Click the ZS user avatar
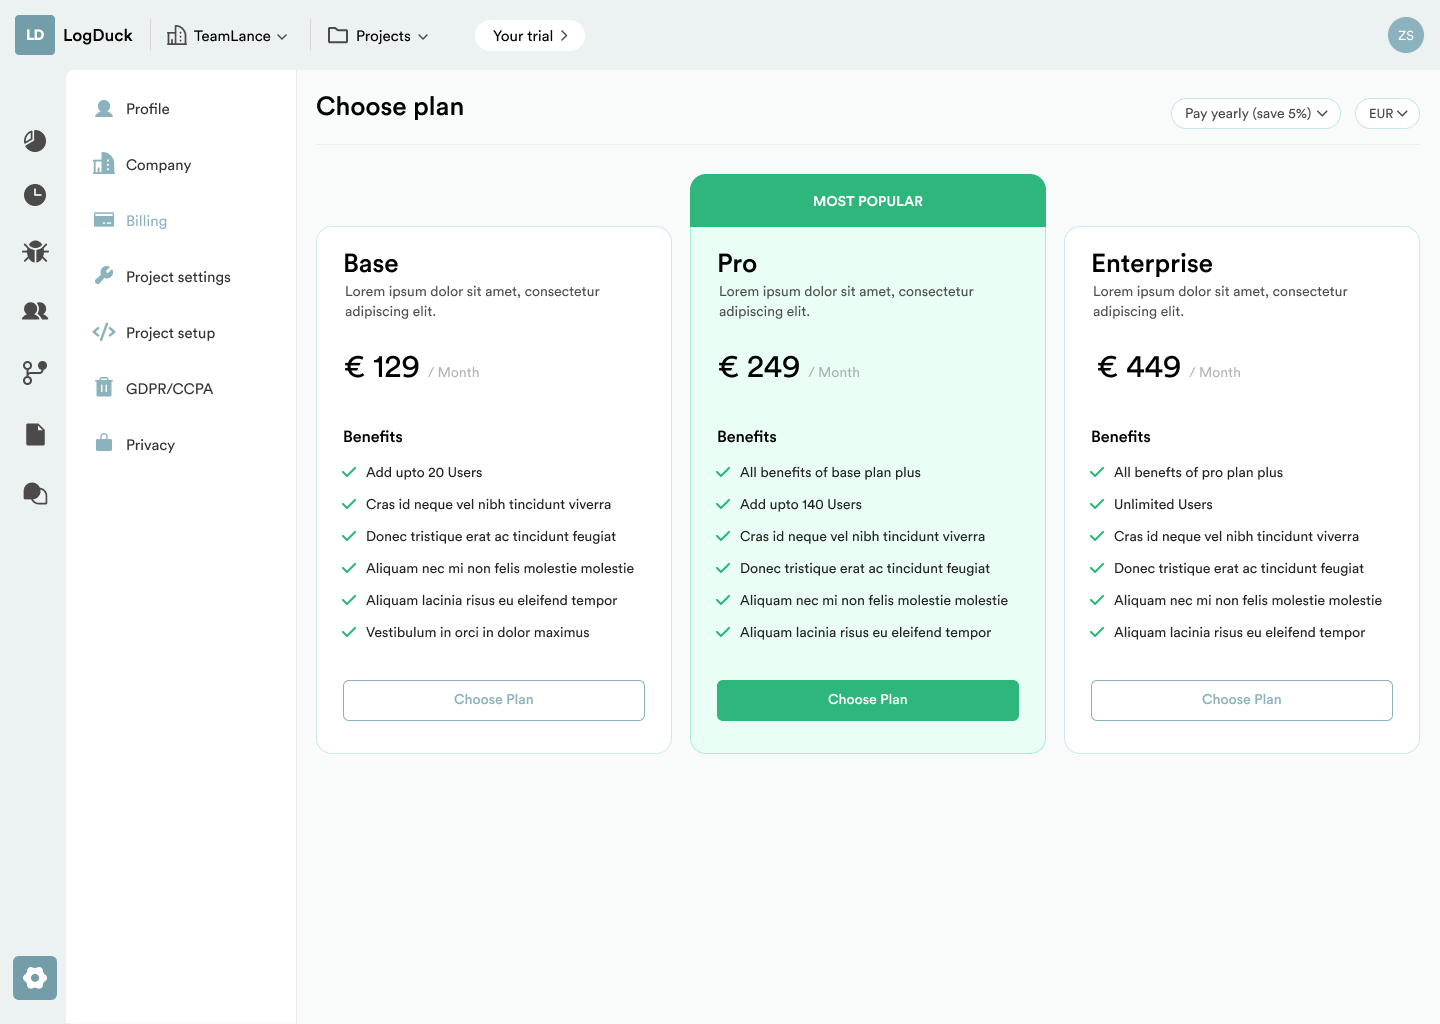This screenshot has width=1440, height=1024. [1405, 35]
